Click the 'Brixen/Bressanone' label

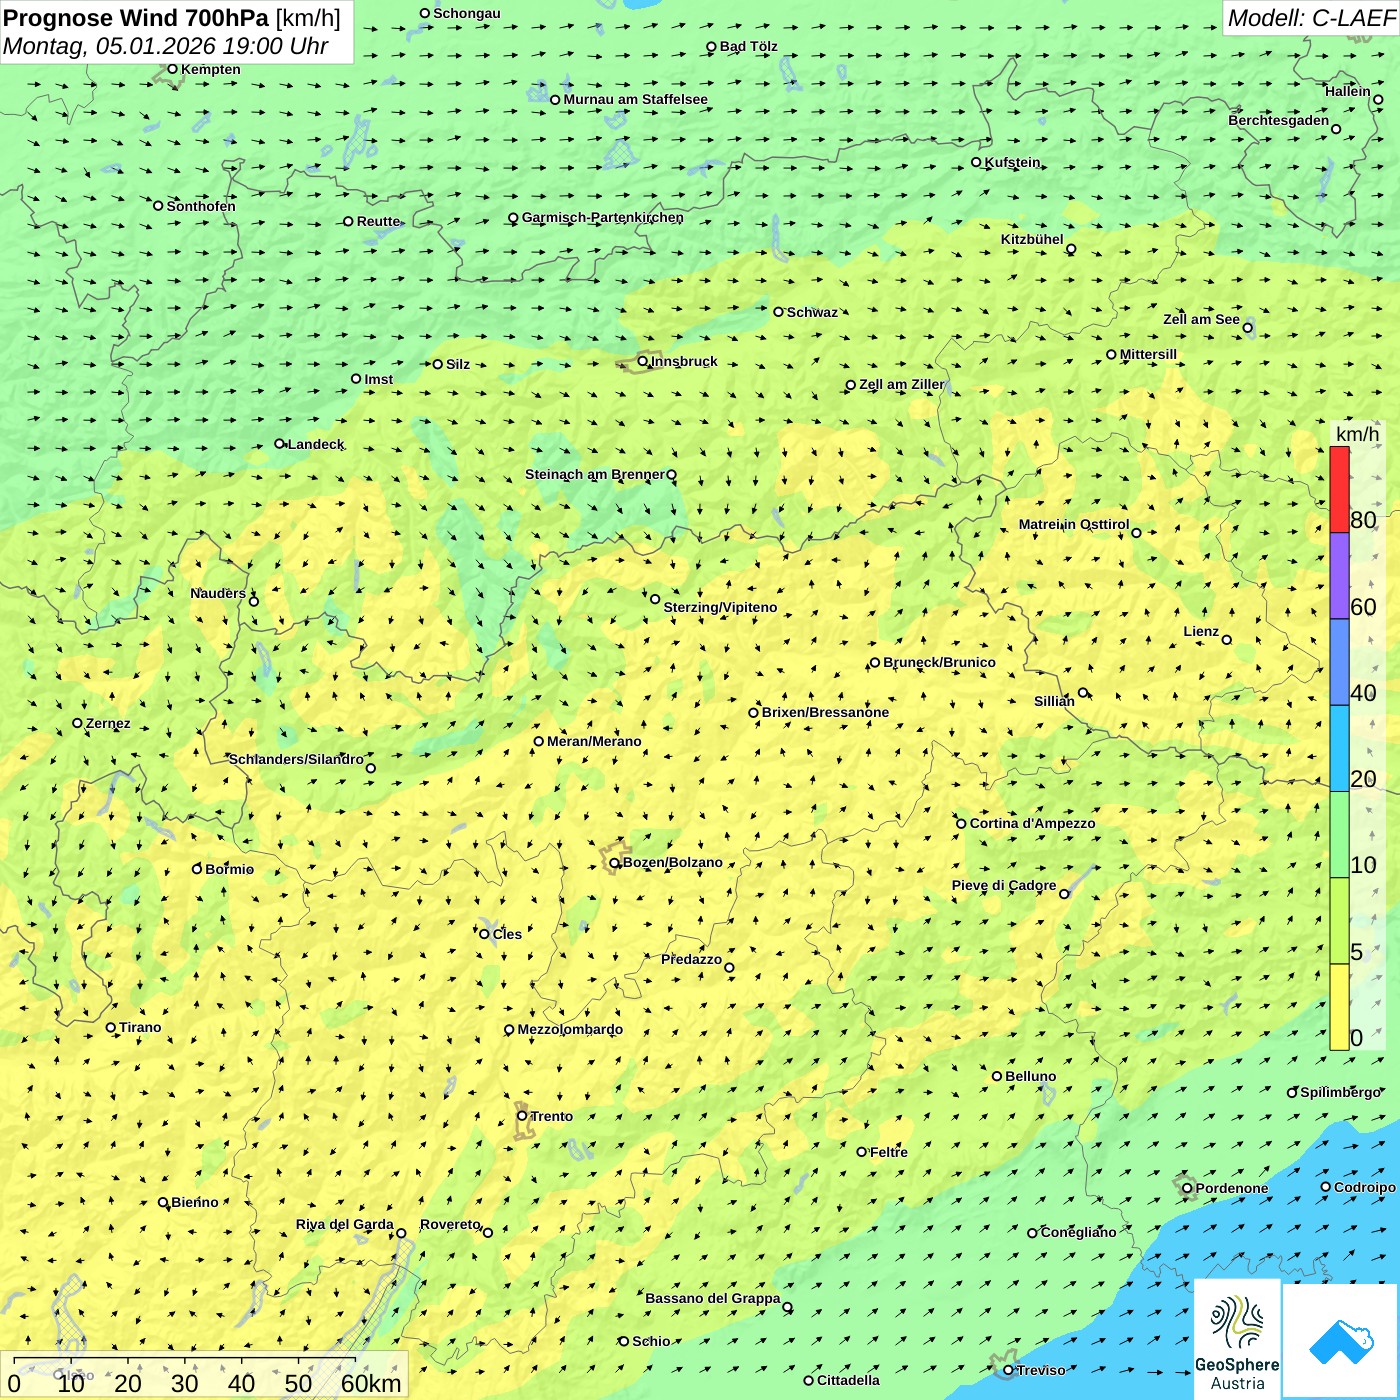(825, 712)
